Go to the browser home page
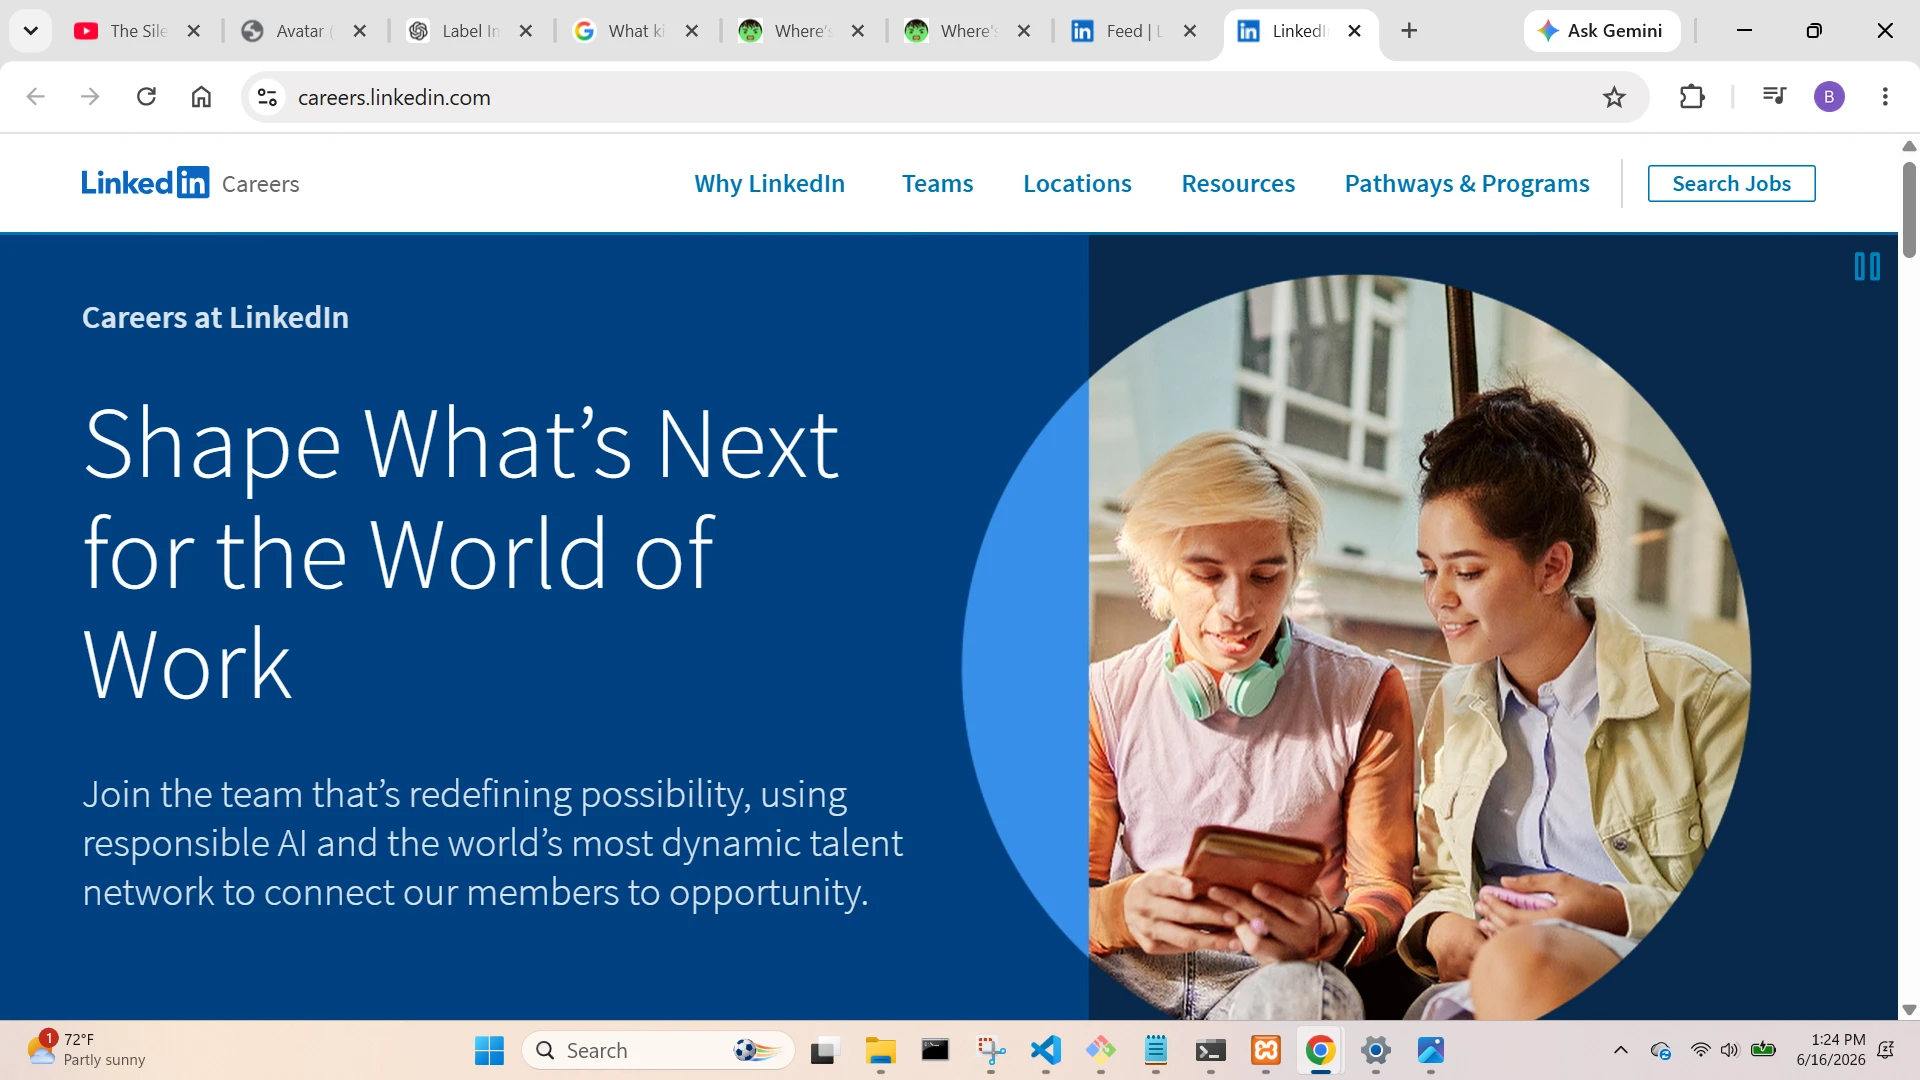Viewport: 1920px width, 1080px height. coord(201,97)
